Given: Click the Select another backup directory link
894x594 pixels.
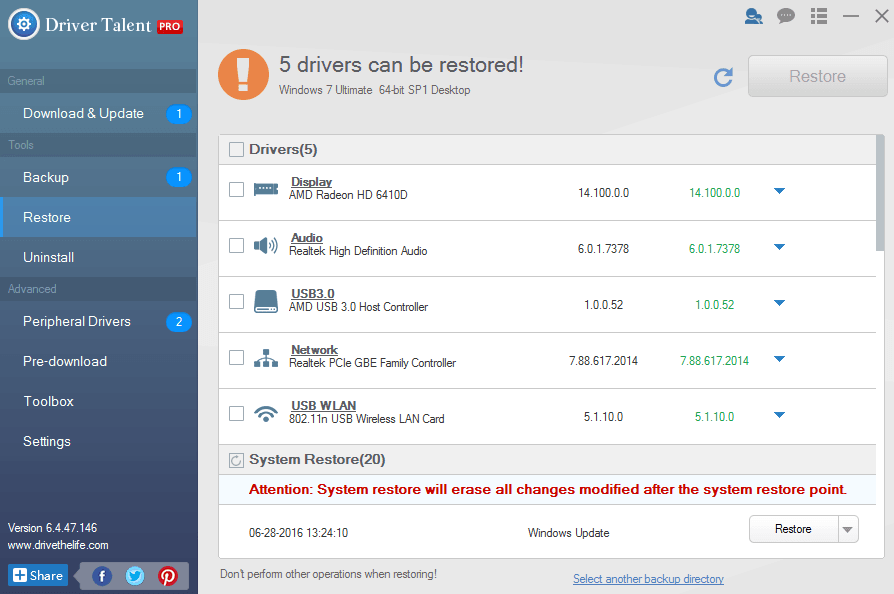Looking at the screenshot, I should (x=648, y=579).
